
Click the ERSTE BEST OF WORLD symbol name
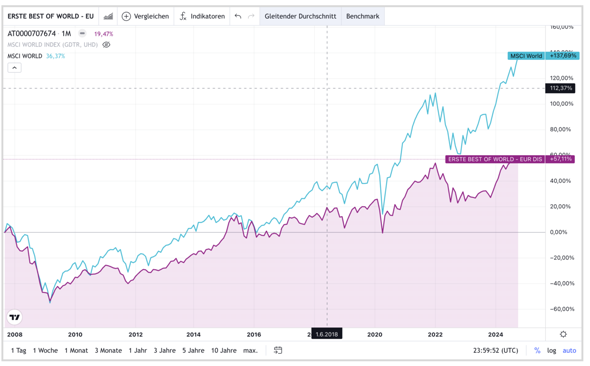[50, 16]
